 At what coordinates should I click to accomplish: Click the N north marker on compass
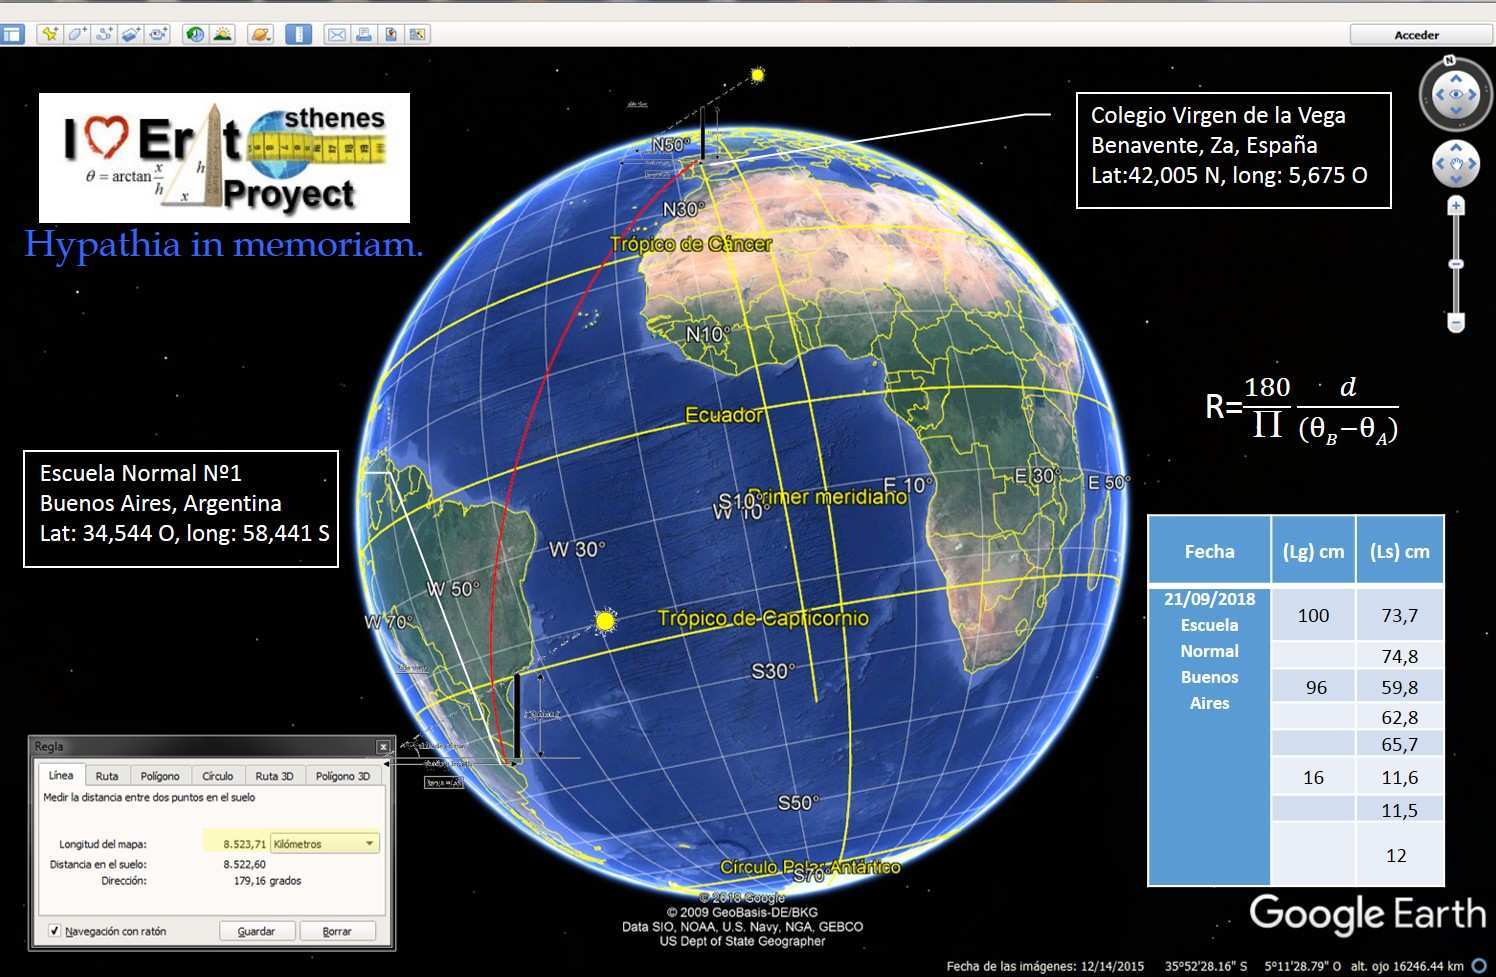point(1449,61)
